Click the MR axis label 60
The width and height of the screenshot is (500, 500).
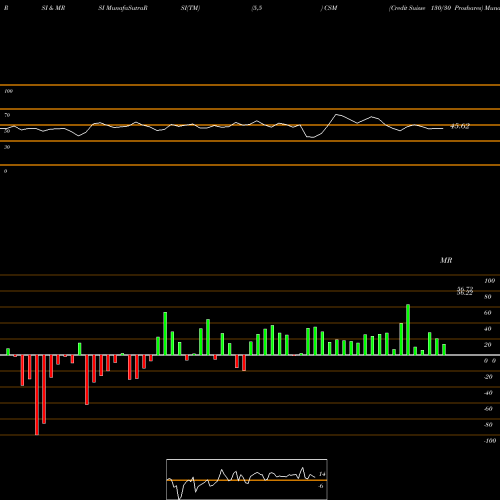point(488,313)
